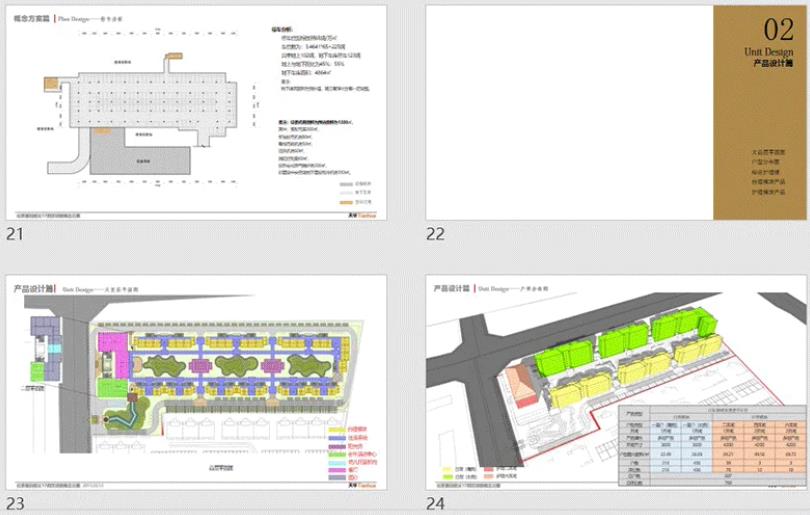
Task: Click 'Unit Design' text on slide 22
Action: [x=768, y=52]
